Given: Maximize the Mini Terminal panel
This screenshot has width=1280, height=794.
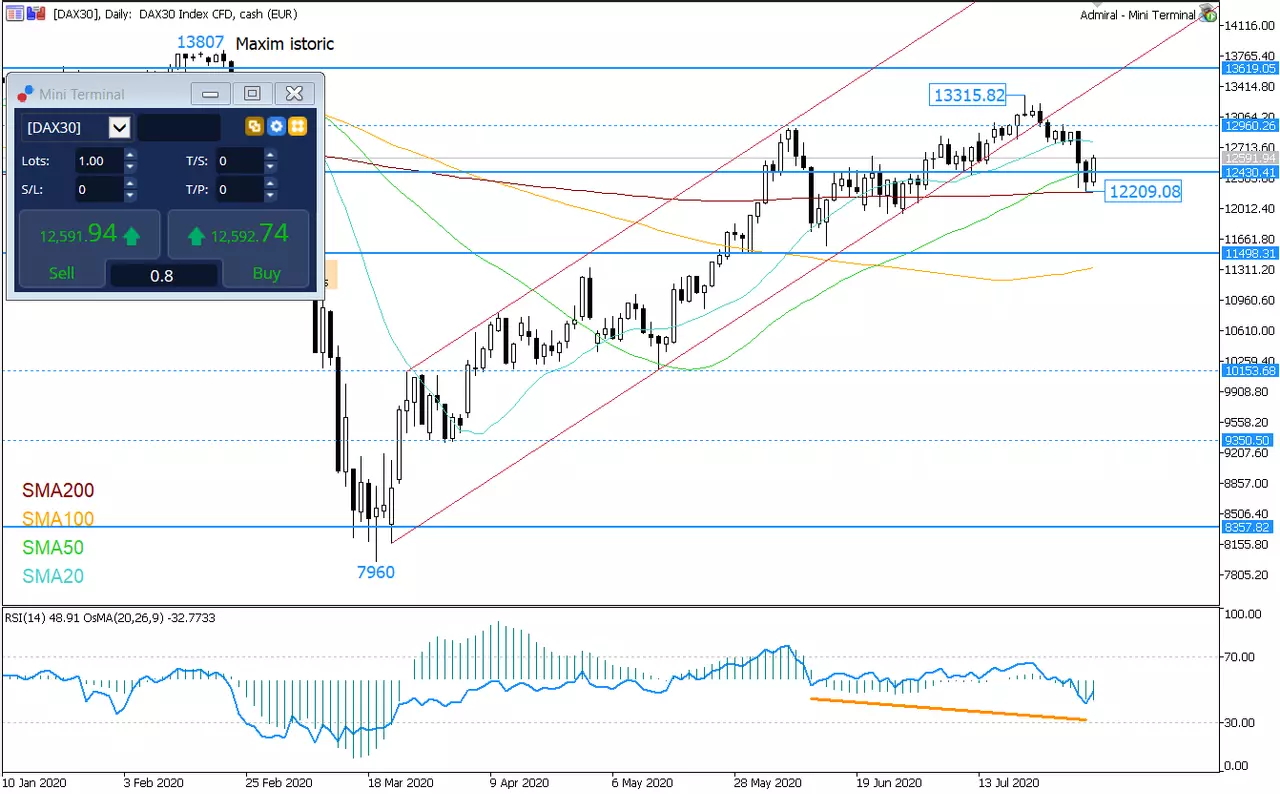Looking at the screenshot, I should tap(252, 94).
